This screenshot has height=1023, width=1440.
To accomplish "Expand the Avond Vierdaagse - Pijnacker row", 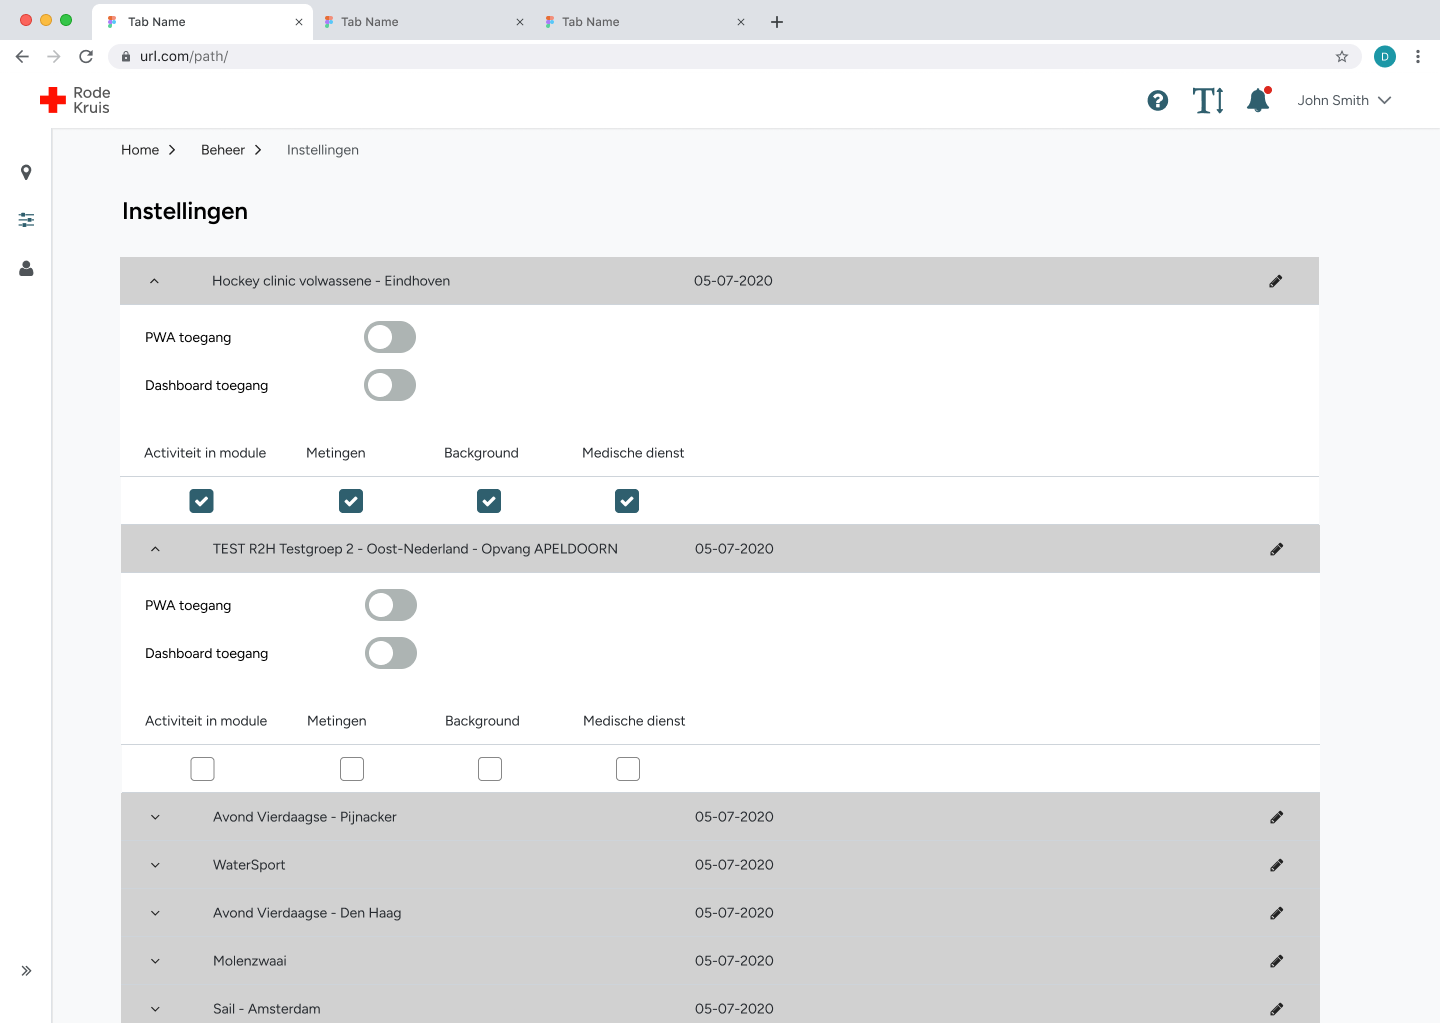I will click(155, 817).
